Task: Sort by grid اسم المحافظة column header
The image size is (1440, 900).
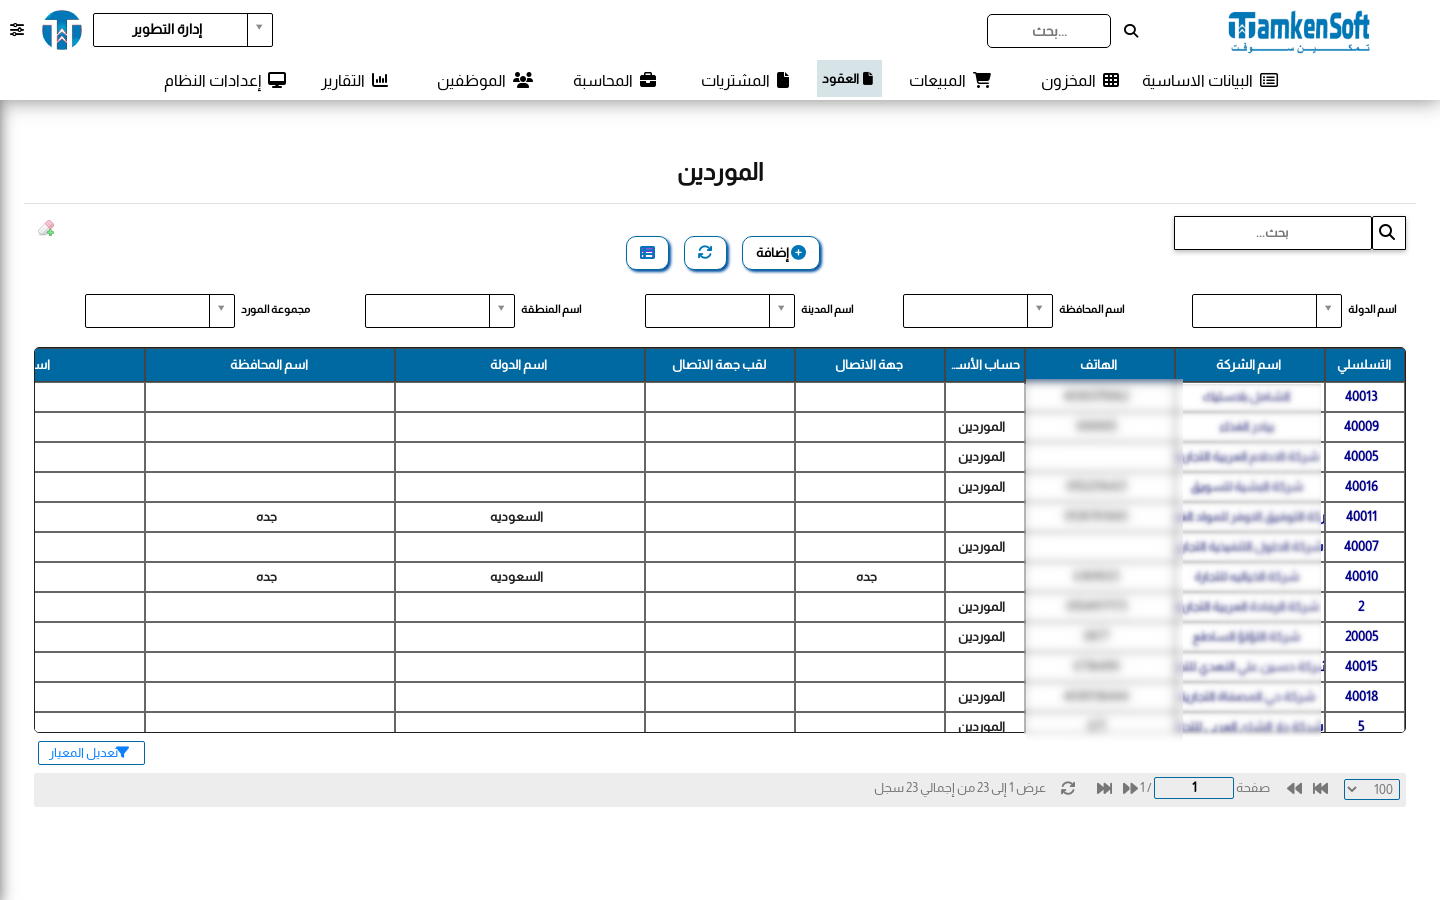Action: tap(269, 365)
